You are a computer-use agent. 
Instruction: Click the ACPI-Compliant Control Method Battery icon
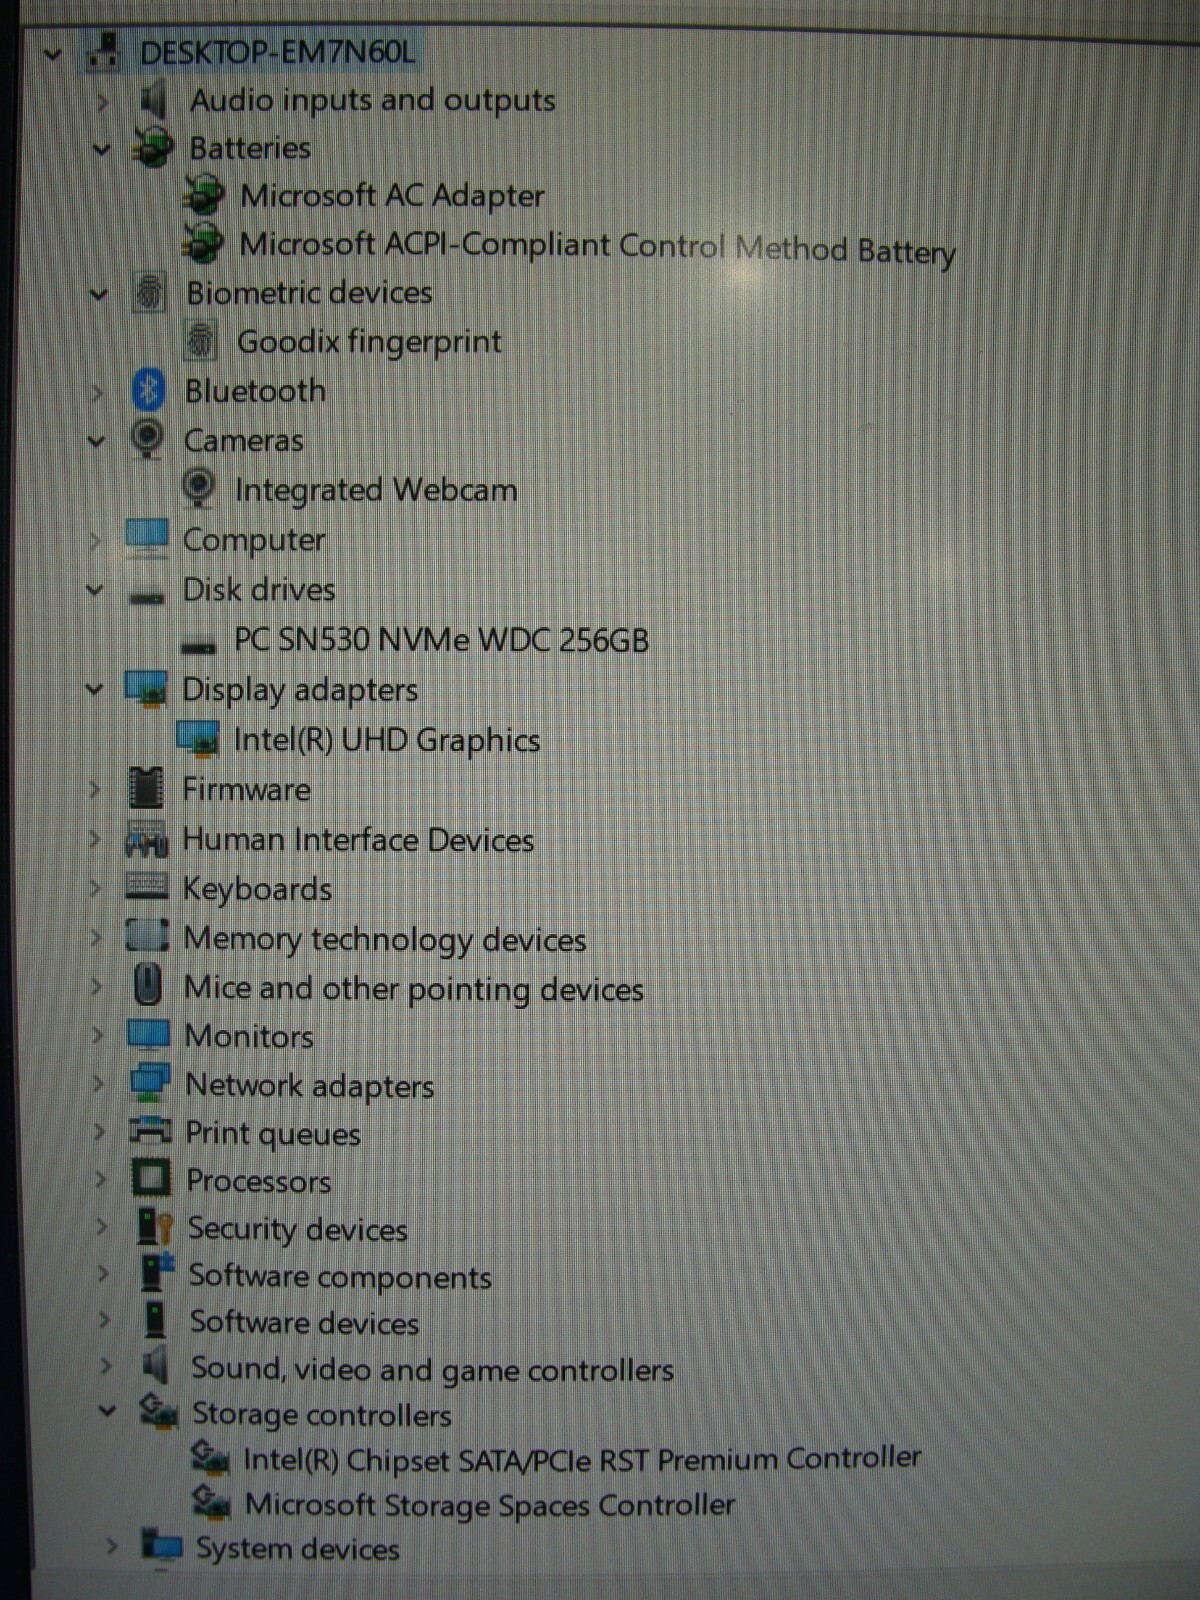click(203, 243)
